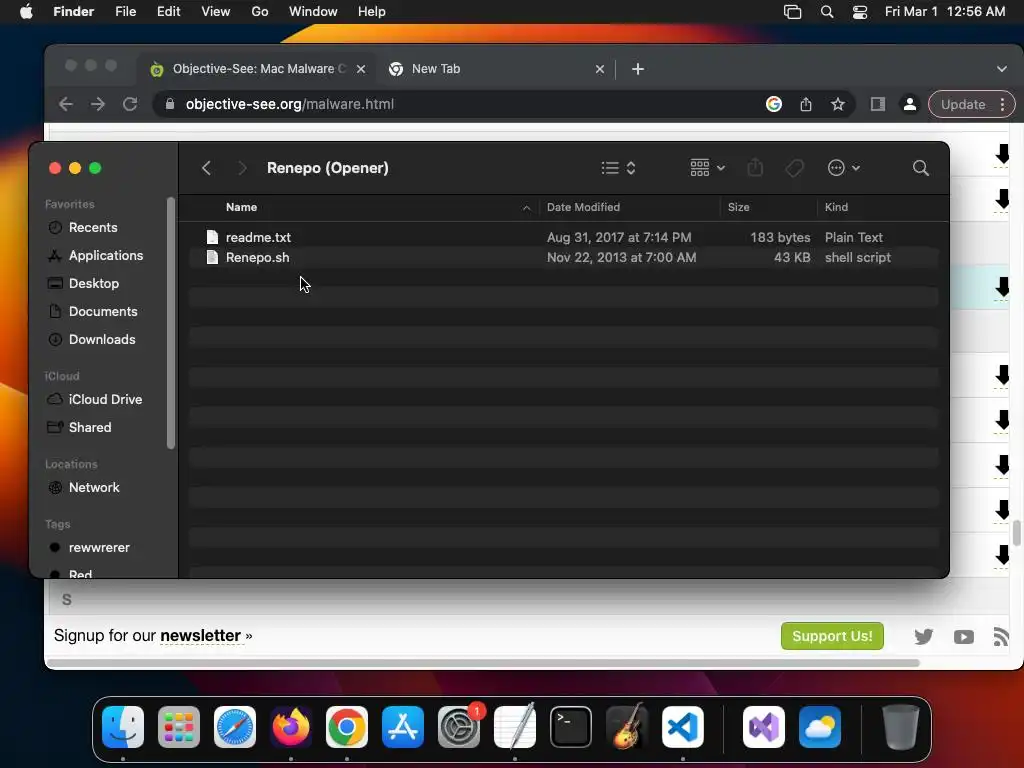1024x768 pixels.
Task: Open Firefox from the Dock
Action: [x=291, y=727]
